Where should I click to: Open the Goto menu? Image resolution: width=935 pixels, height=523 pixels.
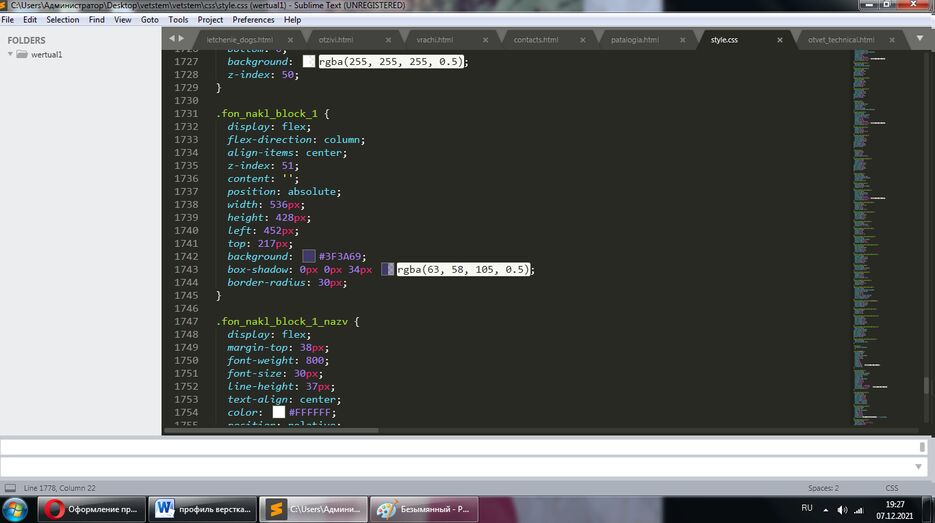click(x=150, y=20)
